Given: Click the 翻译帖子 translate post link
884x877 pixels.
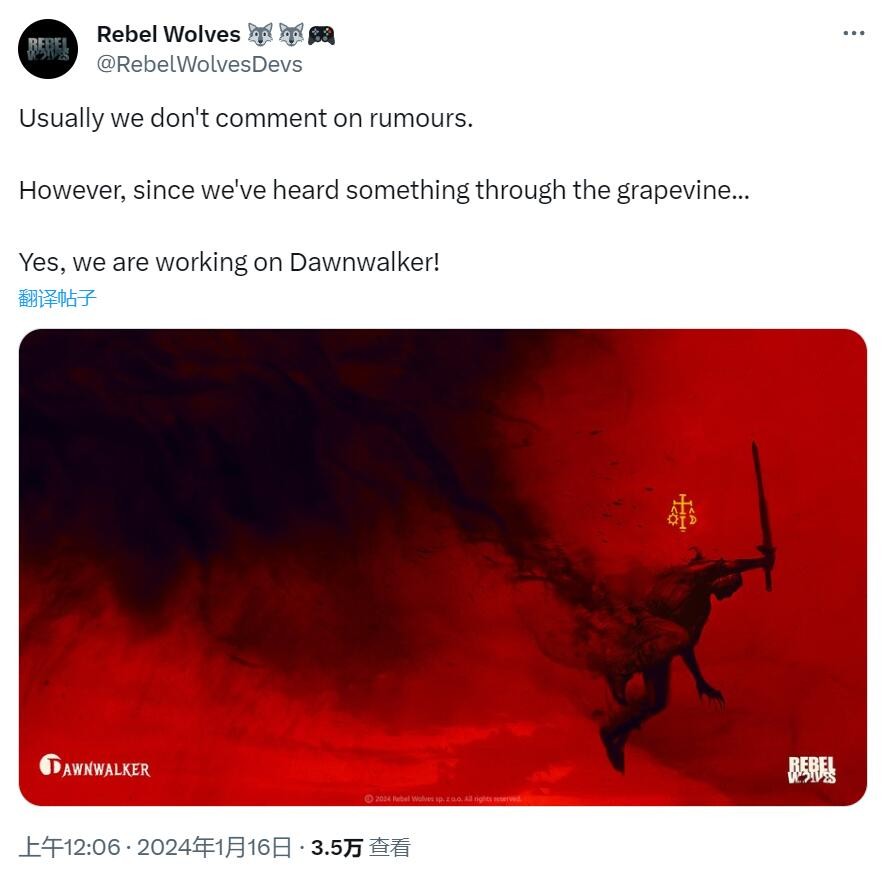Looking at the screenshot, I should (57, 298).
